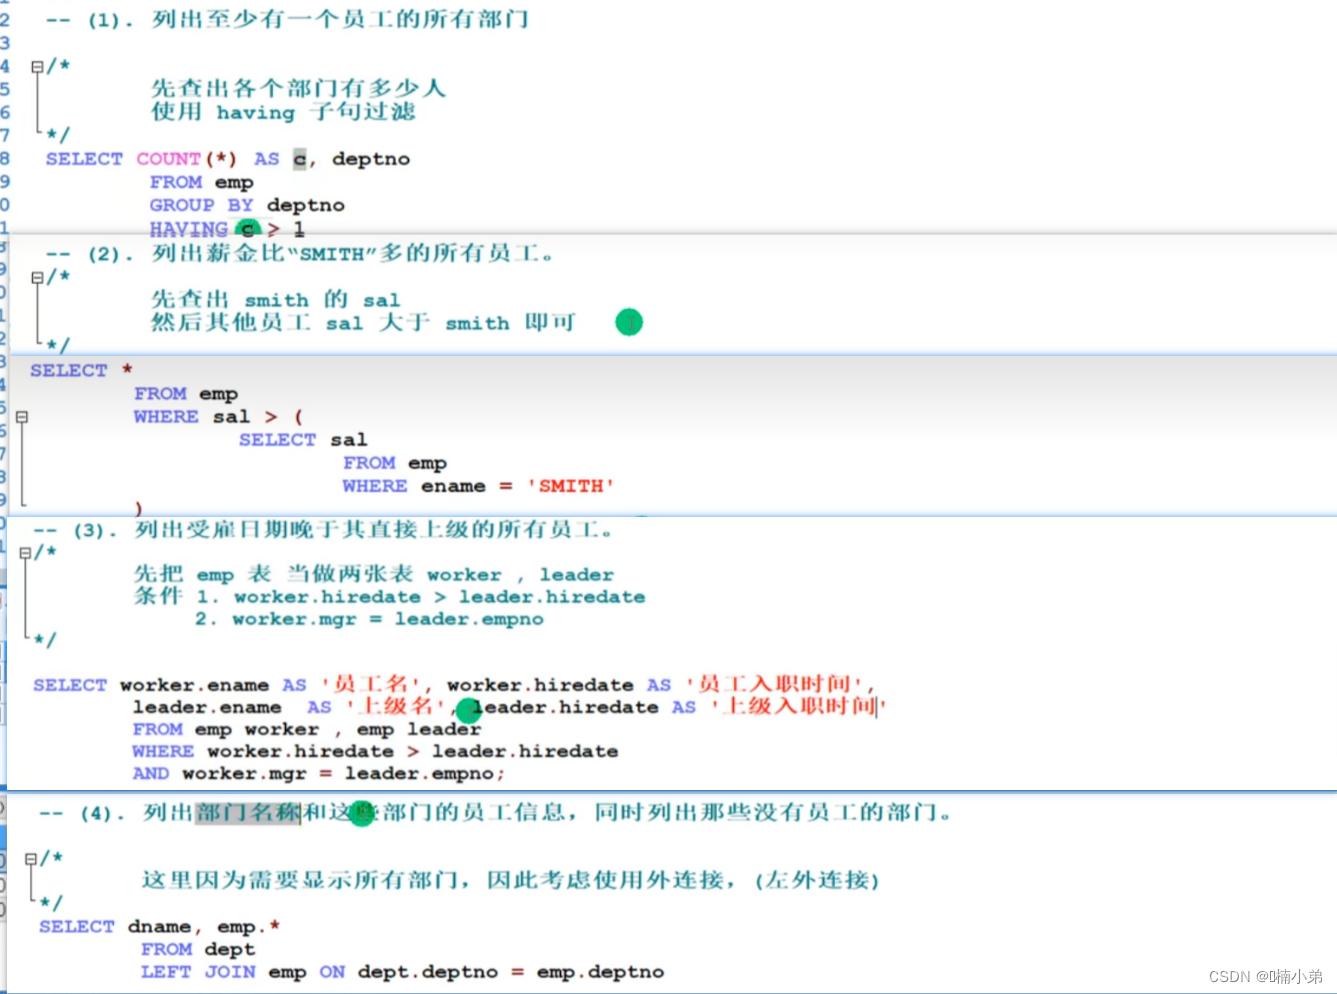
Task: Click the alias string '上级名'
Action: coord(395,706)
